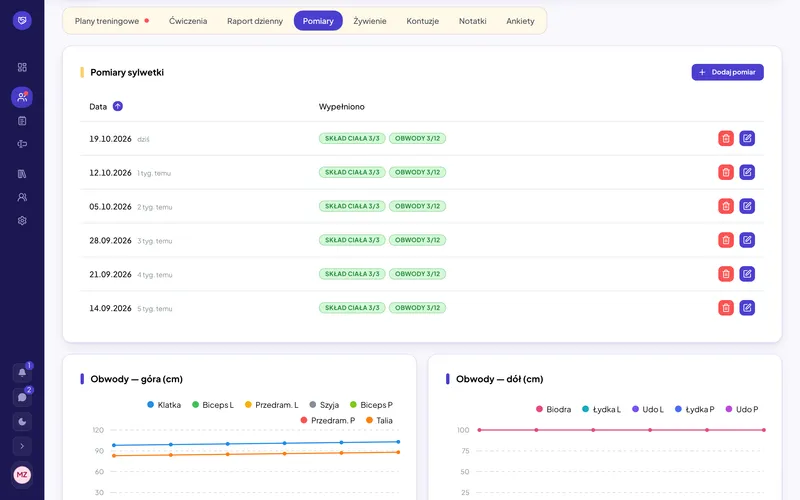800x500 pixels.
Task: Open the Raport dzienny tab
Action: [x=255, y=21]
